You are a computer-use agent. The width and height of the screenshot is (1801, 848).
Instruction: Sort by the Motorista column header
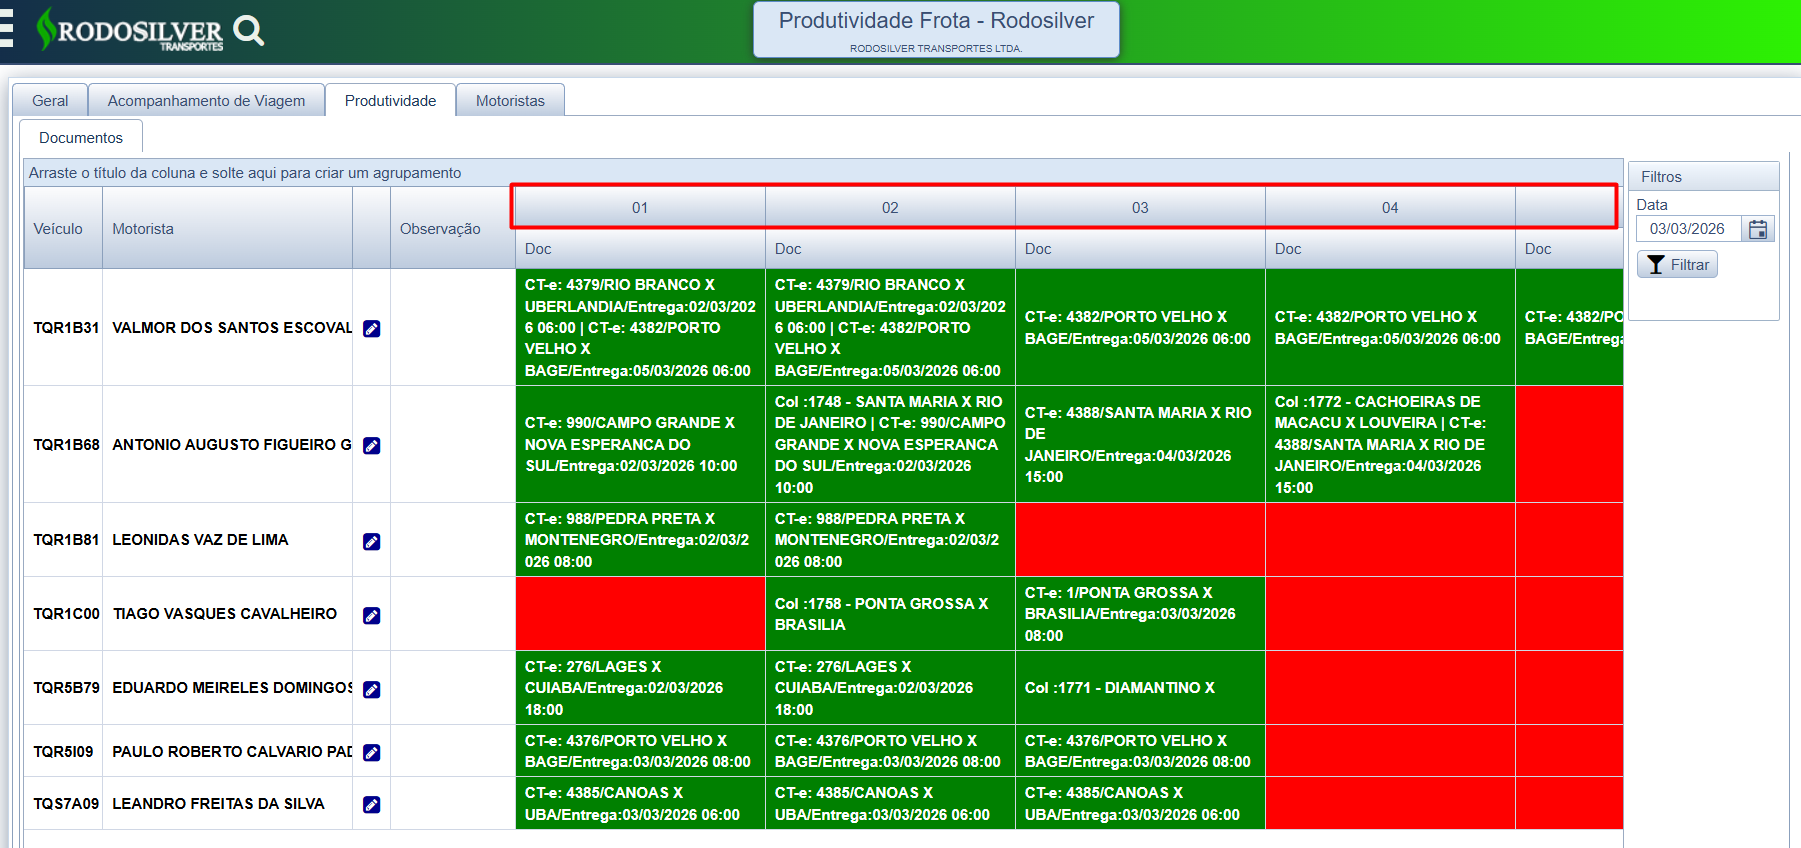click(x=143, y=229)
